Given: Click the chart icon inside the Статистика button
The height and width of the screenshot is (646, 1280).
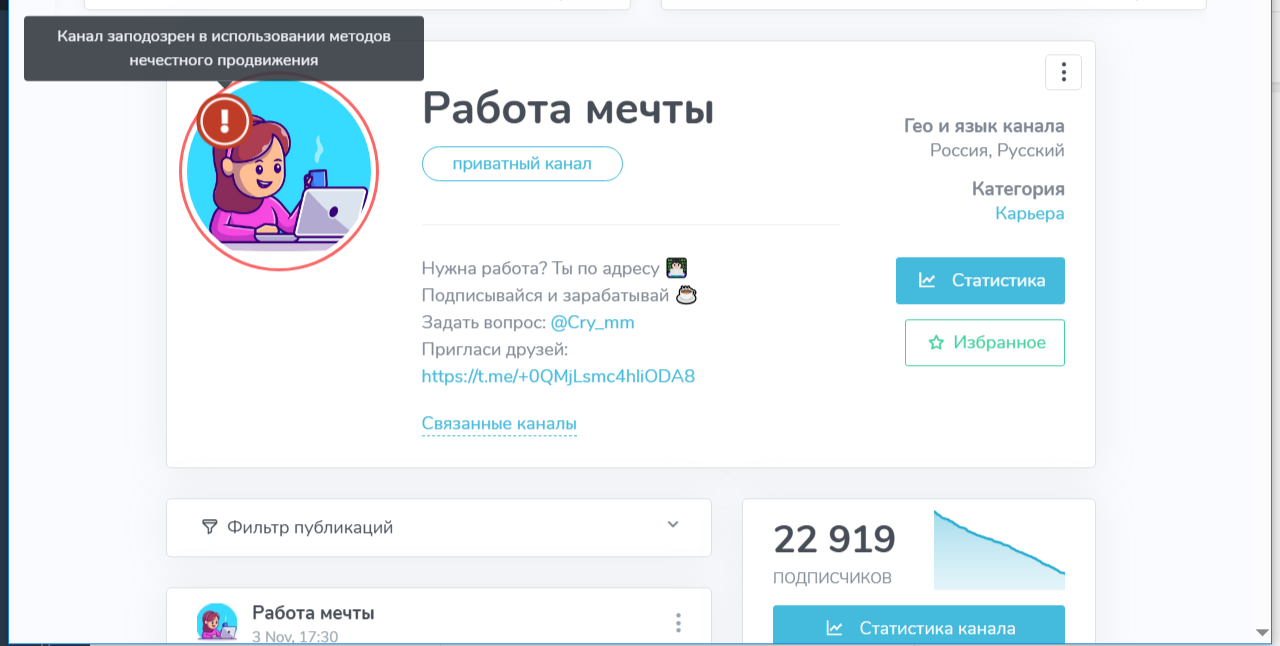Looking at the screenshot, I should pyautogui.click(x=928, y=281).
